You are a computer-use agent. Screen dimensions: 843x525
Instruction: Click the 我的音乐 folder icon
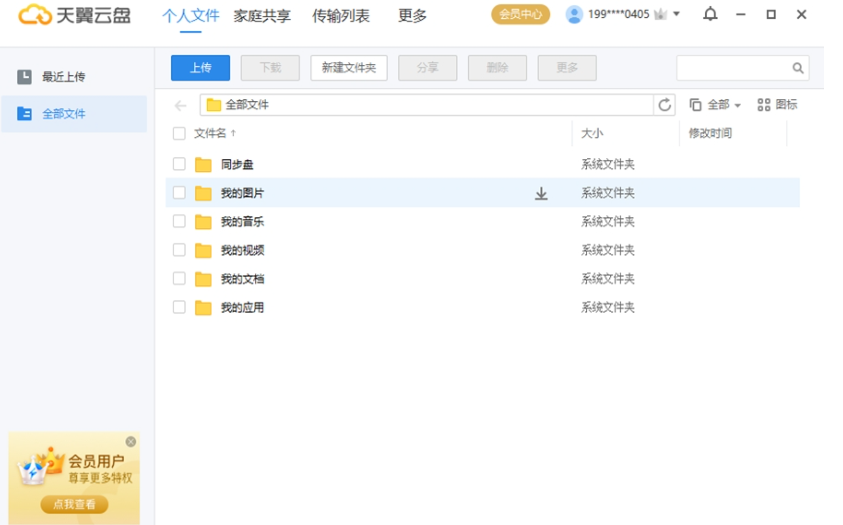(x=203, y=221)
